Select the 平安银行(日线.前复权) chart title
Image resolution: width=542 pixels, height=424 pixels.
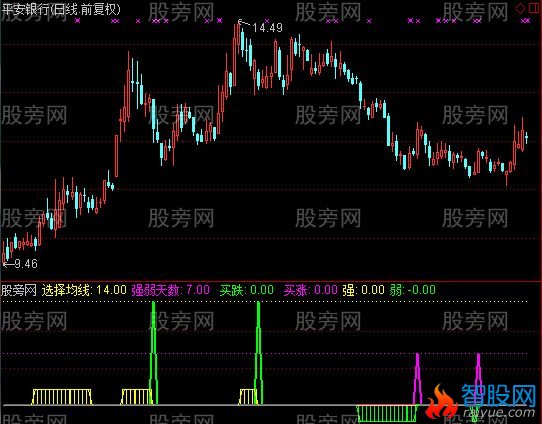tap(61, 9)
